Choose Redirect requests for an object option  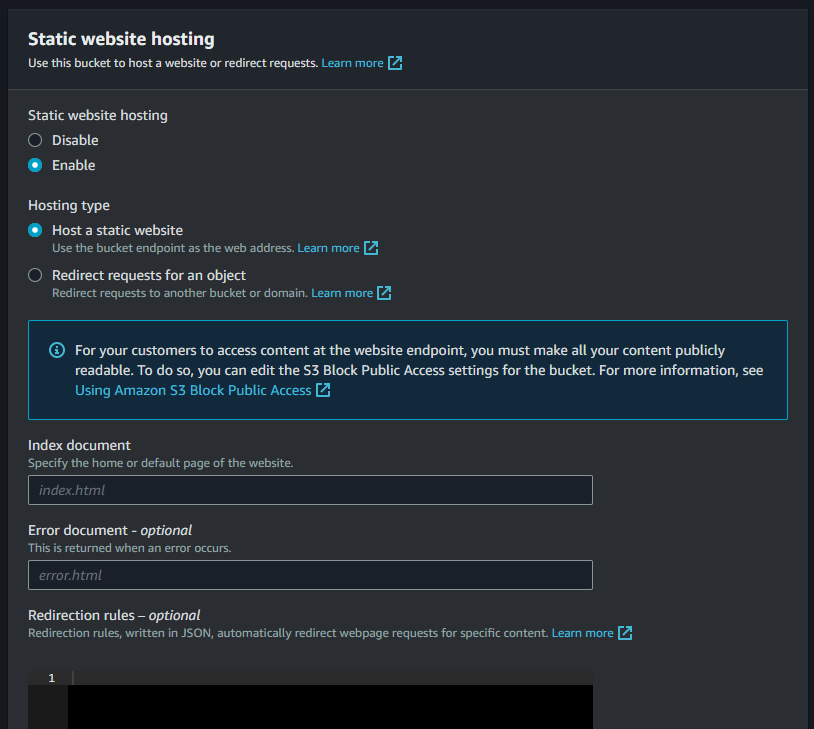35,275
